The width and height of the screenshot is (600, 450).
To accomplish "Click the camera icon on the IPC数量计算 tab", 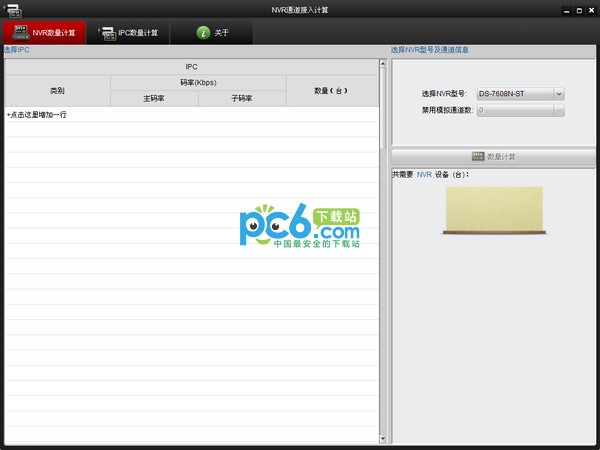I will (x=106, y=33).
